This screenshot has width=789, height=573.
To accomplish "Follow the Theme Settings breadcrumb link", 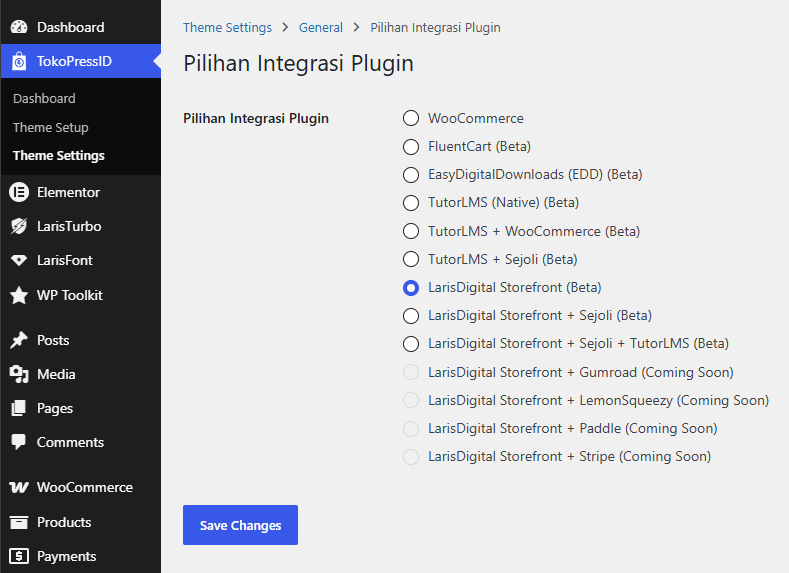I will click(x=227, y=27).
